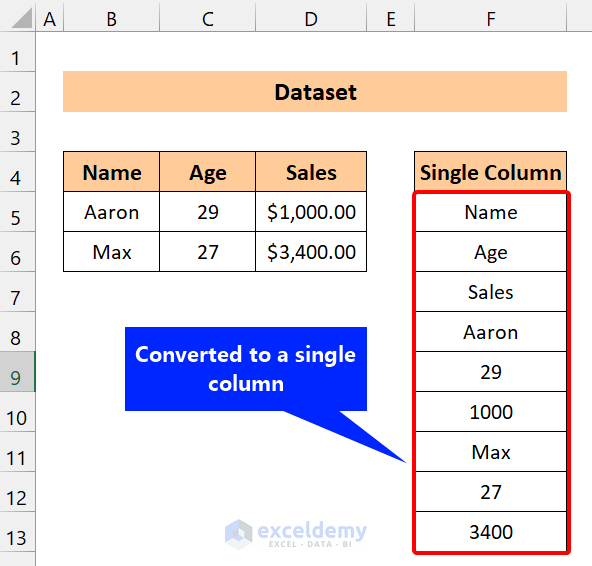Click cell containing Aaron in column B
592x566 pixels.
click(111, 212)
